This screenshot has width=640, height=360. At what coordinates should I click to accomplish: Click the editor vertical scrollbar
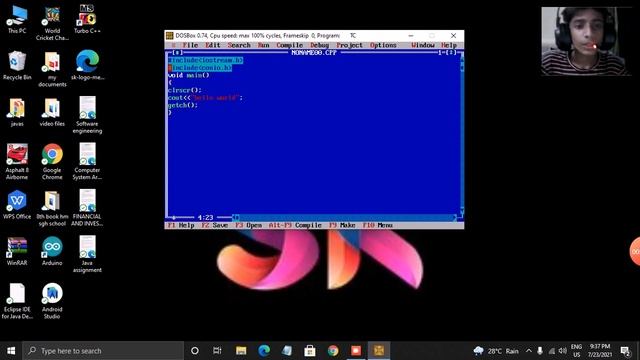click(462, 135)
